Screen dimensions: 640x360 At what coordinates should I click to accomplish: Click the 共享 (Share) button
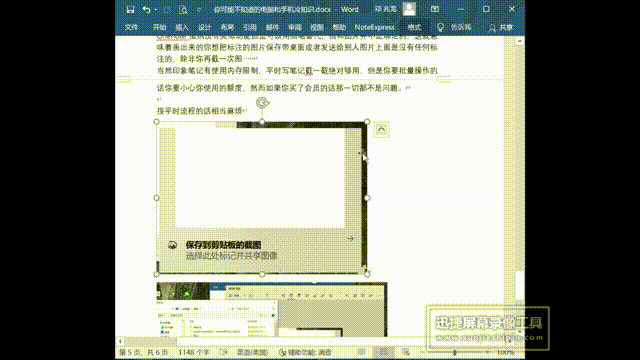click(x=501, y=27)
